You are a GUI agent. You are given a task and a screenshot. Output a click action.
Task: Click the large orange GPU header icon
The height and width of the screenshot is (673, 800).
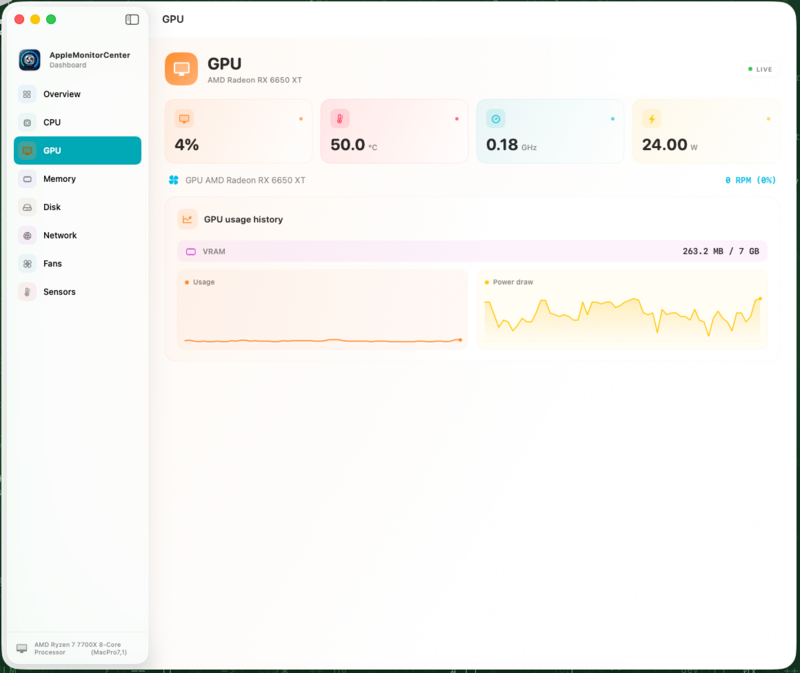(181, 69)
